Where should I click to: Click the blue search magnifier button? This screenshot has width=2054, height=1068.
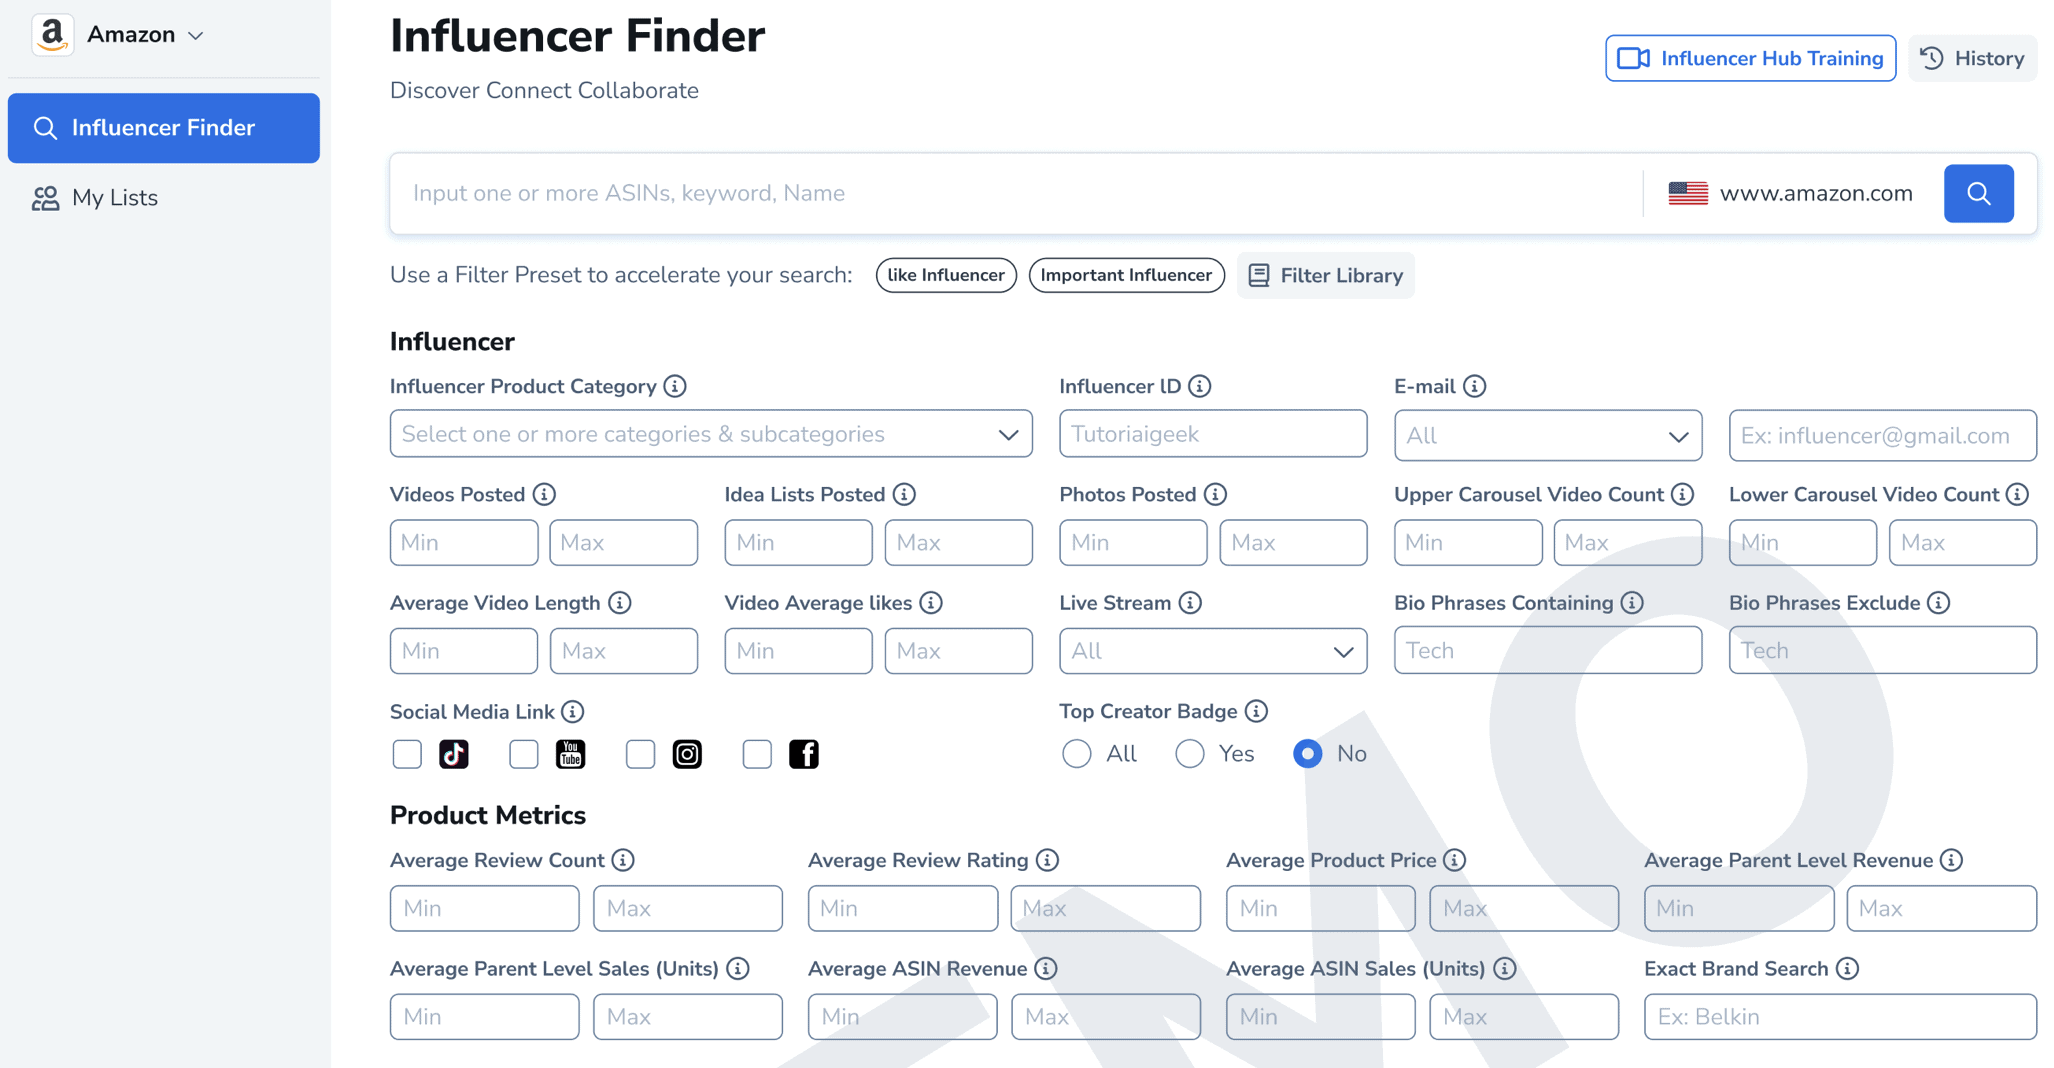click(x=1978, y=193)
